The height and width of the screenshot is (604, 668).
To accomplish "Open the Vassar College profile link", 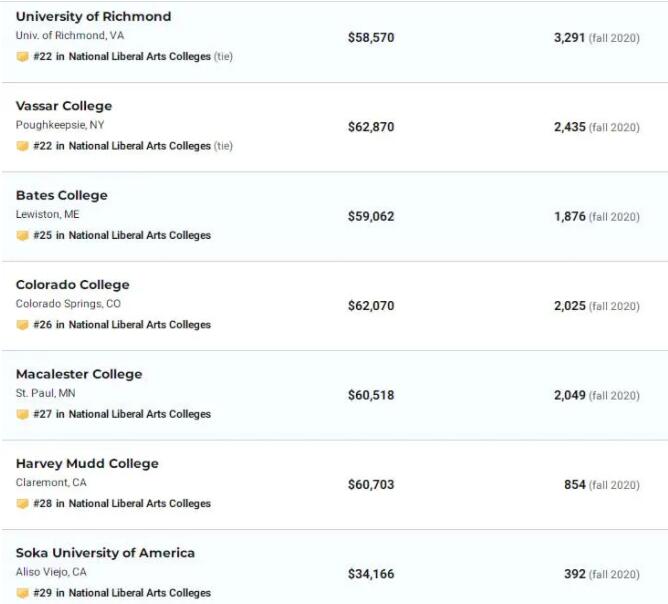I will (64, 106).
